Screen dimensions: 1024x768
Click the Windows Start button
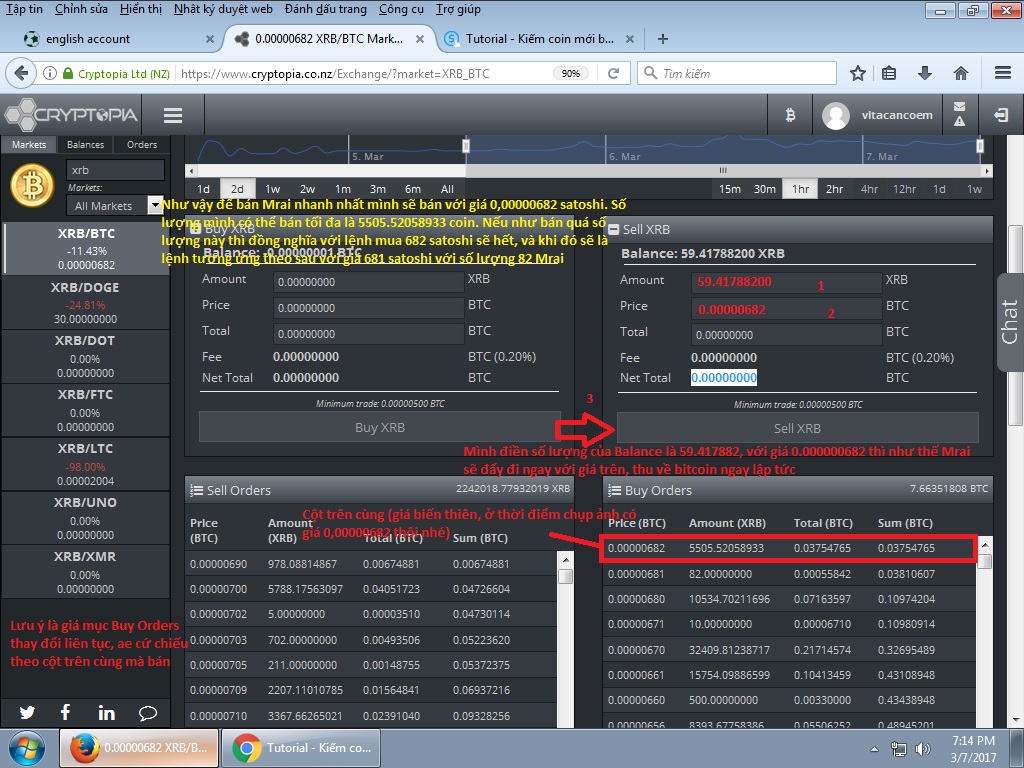point(26,748)
